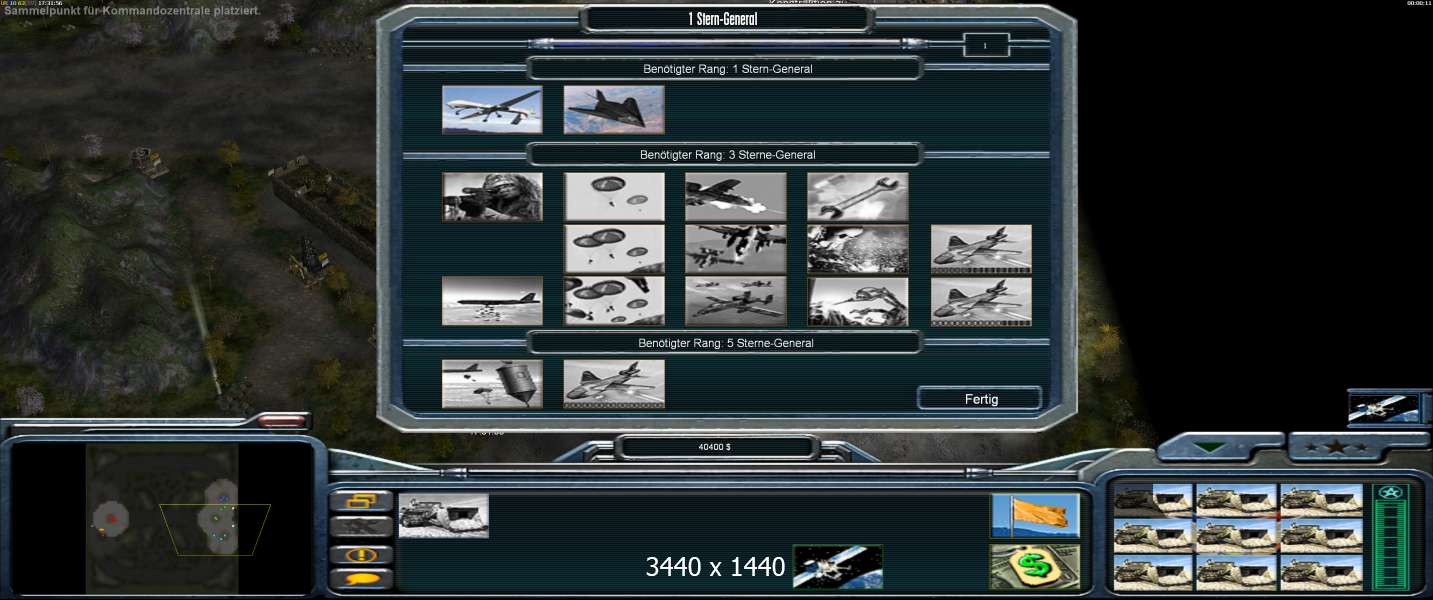This screenshot has width=1433, height=600.
Task: Collapse control bar with green triangle
Action: [x=1211, y=447]
